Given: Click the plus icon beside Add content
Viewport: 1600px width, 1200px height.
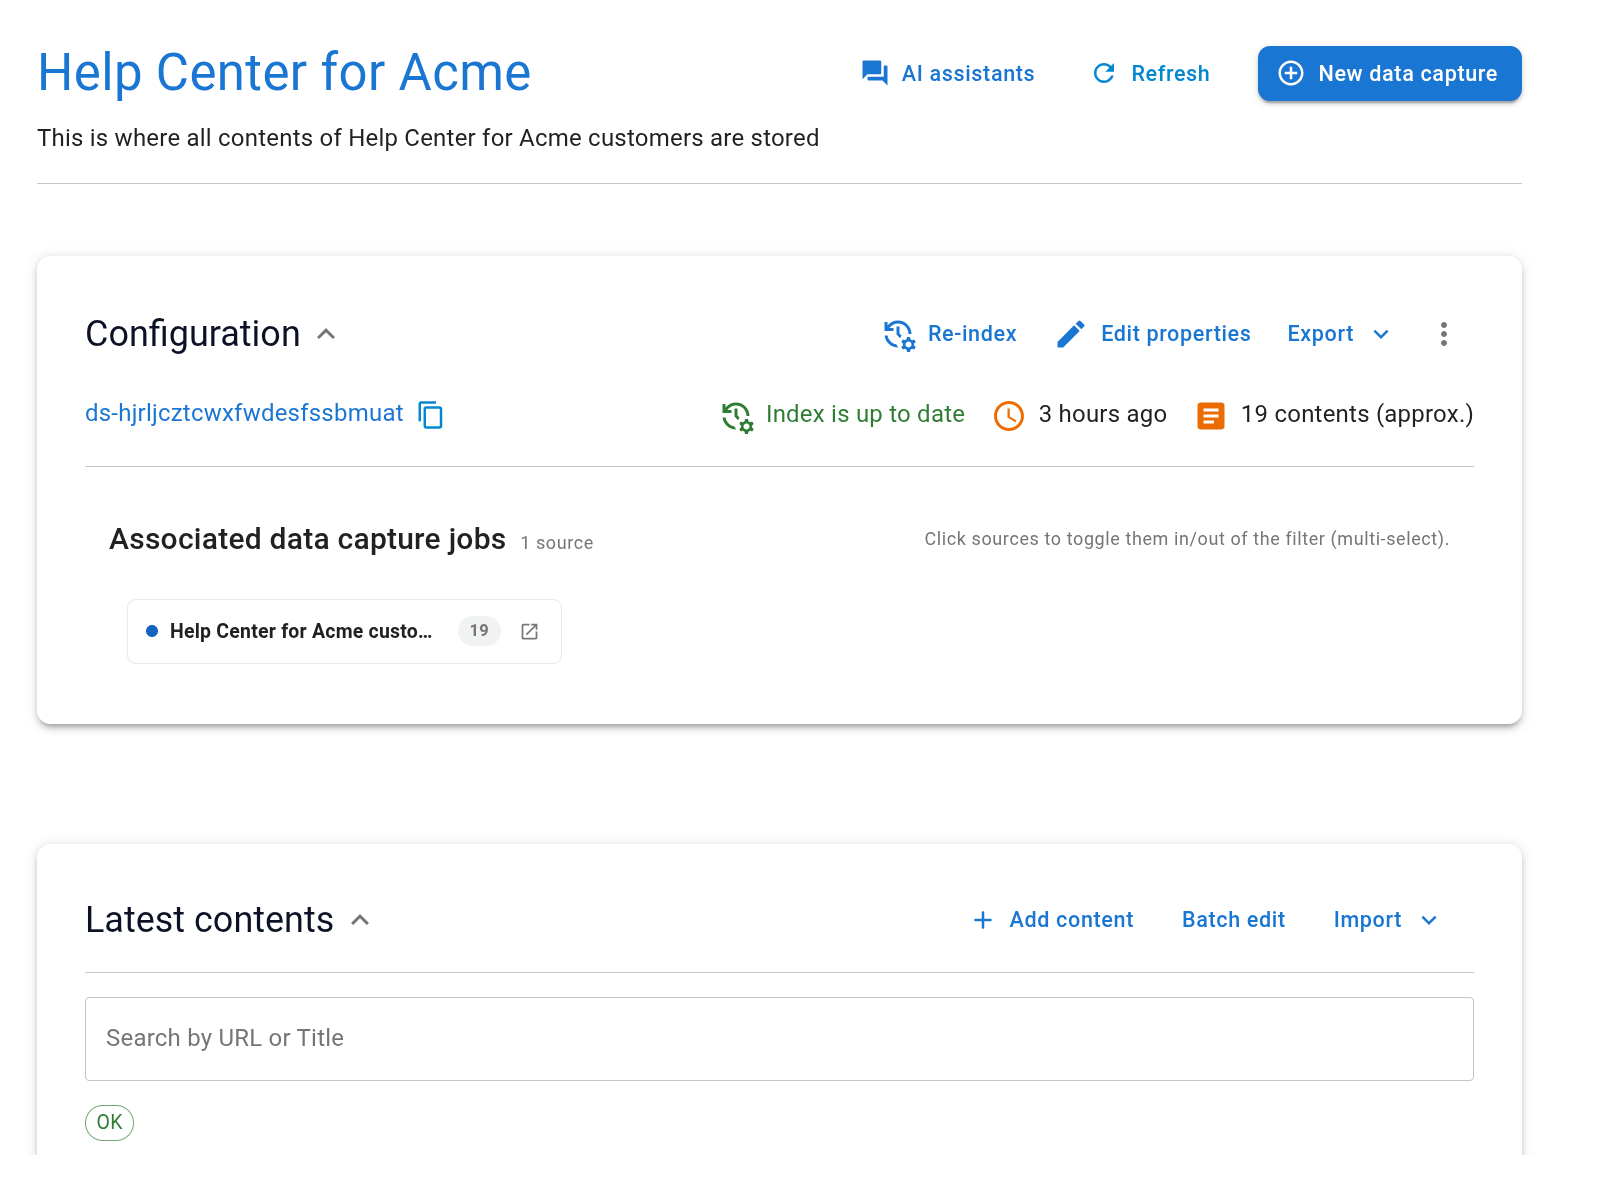Looking at the screenshot, I should click(x=983, y=920).
